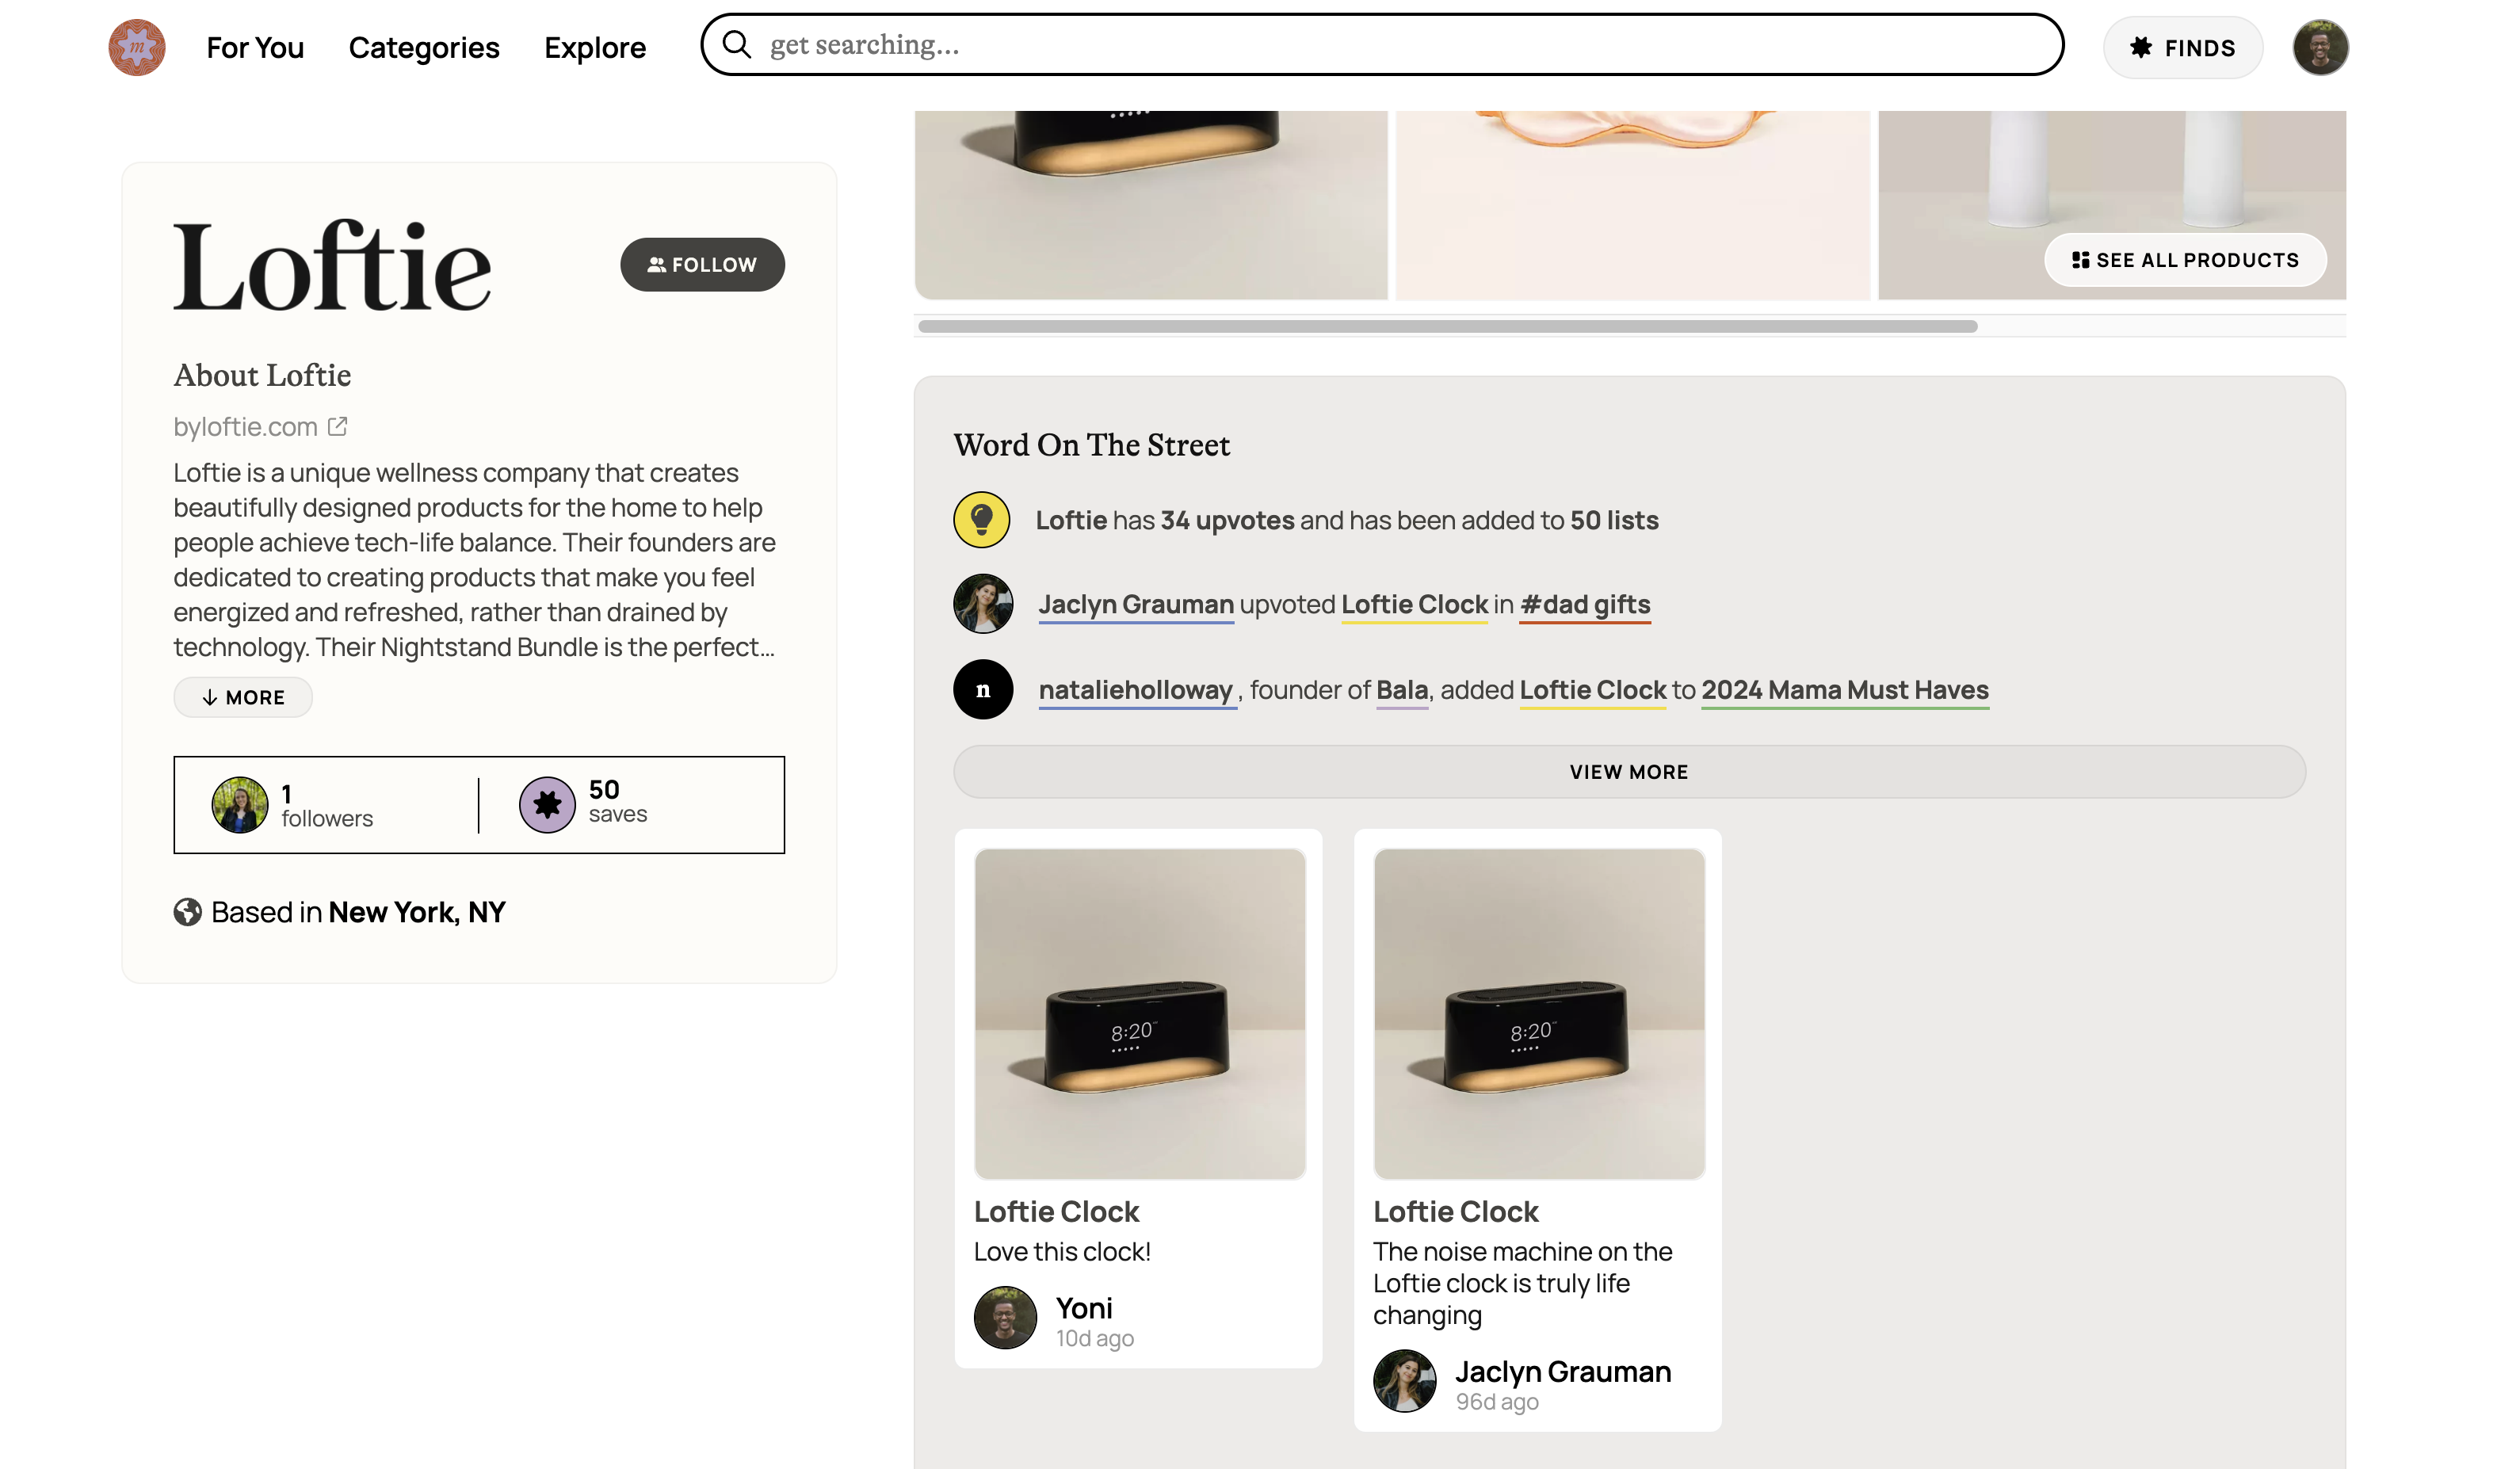The width and height of the screenshot is (2520, 1469).
Task: Click the site logo icon
Action: (137, 47)
